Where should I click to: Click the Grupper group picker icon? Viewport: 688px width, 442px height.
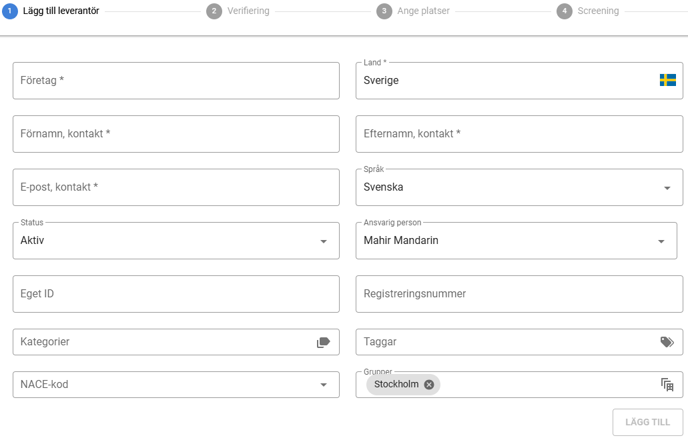[x=667, y=385]
